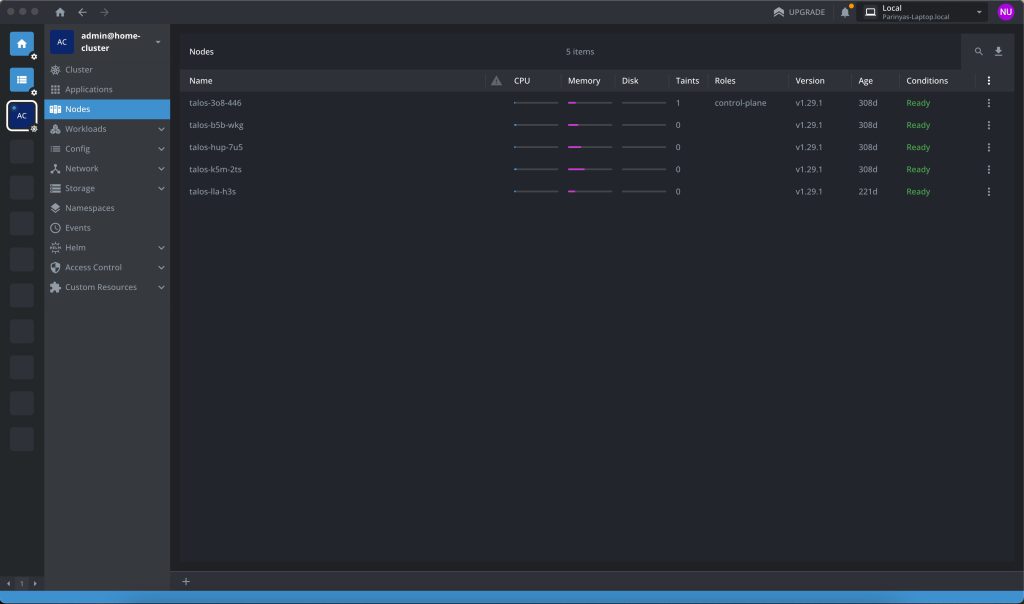The height and width of the screenshot is (604, 1024).
Task: Click memory usage bar for talos-hup-7u5
Action: pyautogui.click(x=590, y=147)
